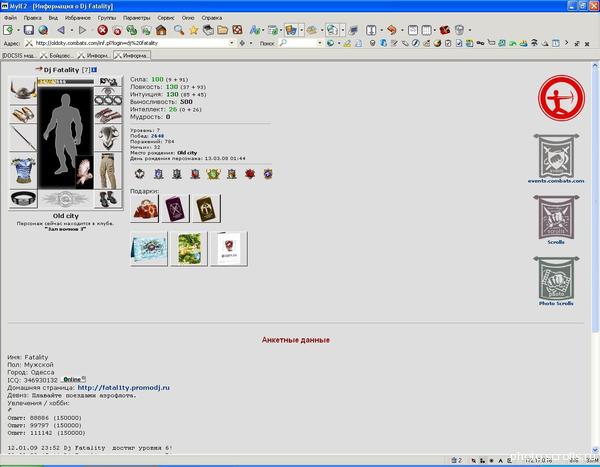600x467 pixels.
Task: Click the character silhouette image
Action: pyautogui.click(x=65, y=138)
